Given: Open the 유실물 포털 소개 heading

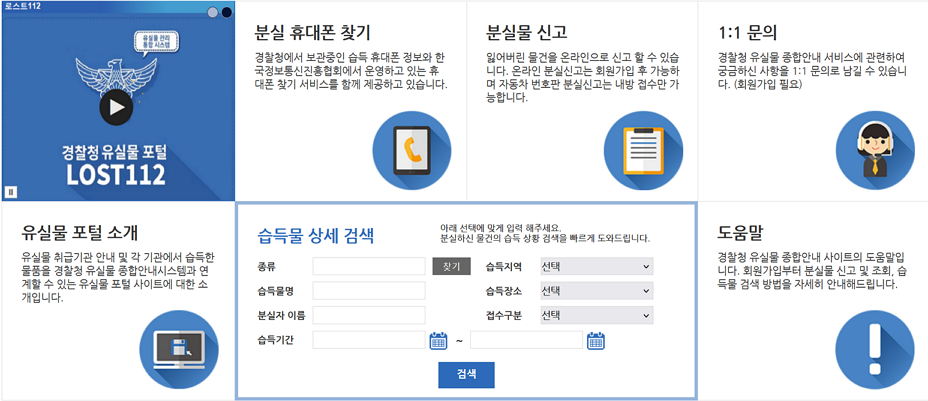Looking at the screenshot, I should (x=79, y=232).
